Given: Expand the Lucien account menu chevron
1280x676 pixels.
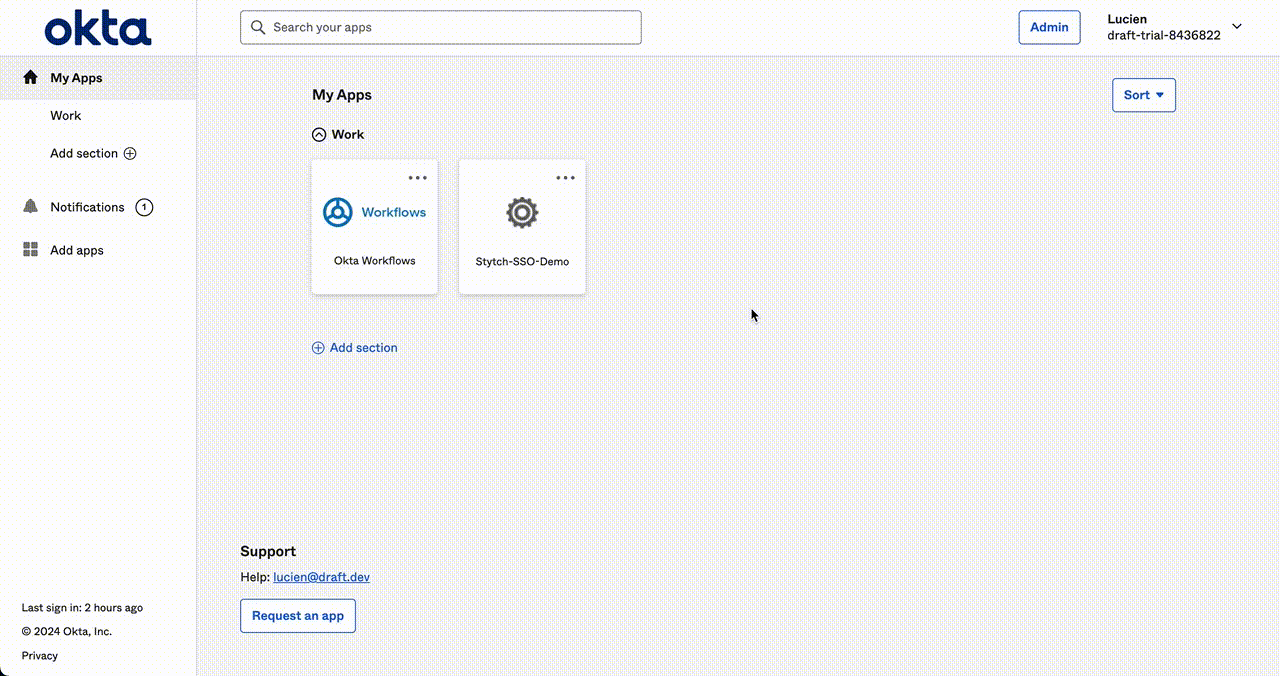Looking at the screenshot, I should tap(1237, 27).
